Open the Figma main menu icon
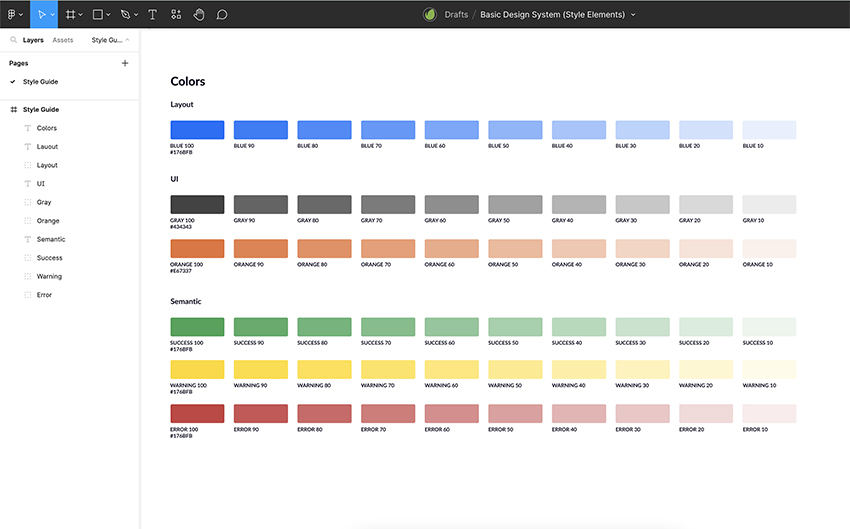Screen dimensions: 850x529 pos(11,15)
